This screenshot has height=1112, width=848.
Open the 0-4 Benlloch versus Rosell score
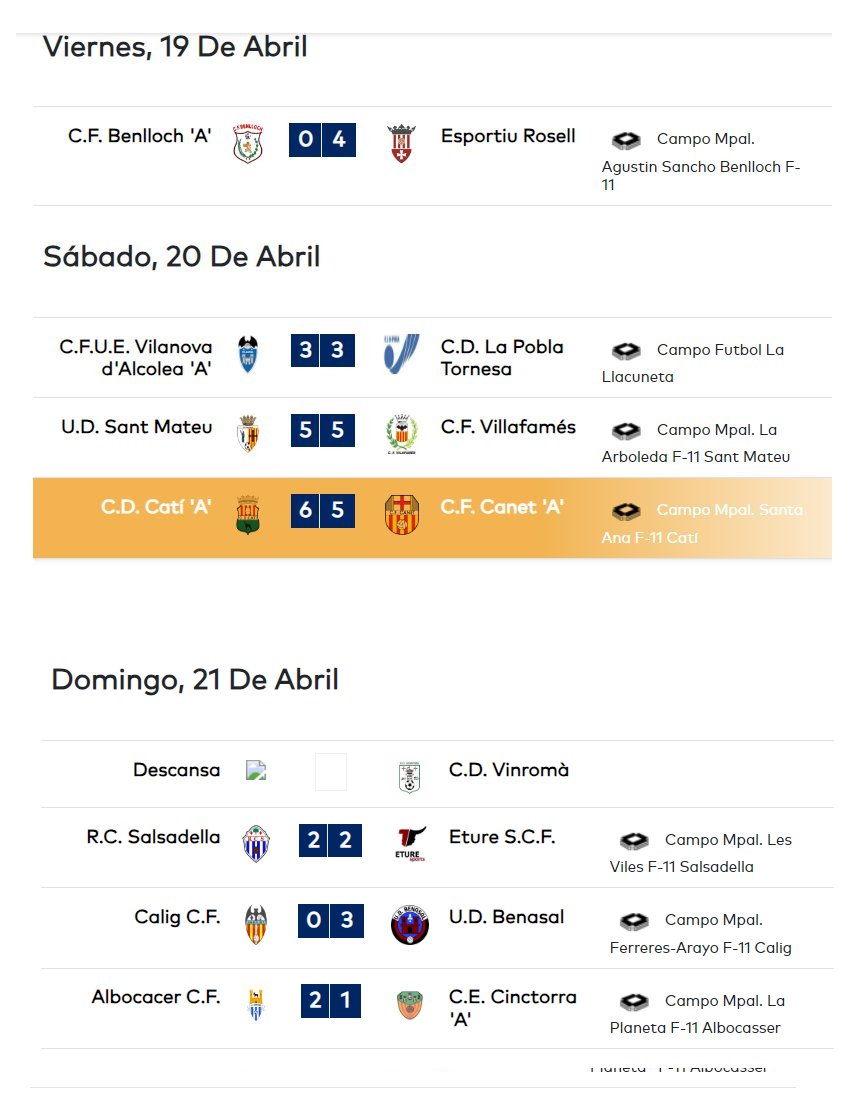[322, 140]
